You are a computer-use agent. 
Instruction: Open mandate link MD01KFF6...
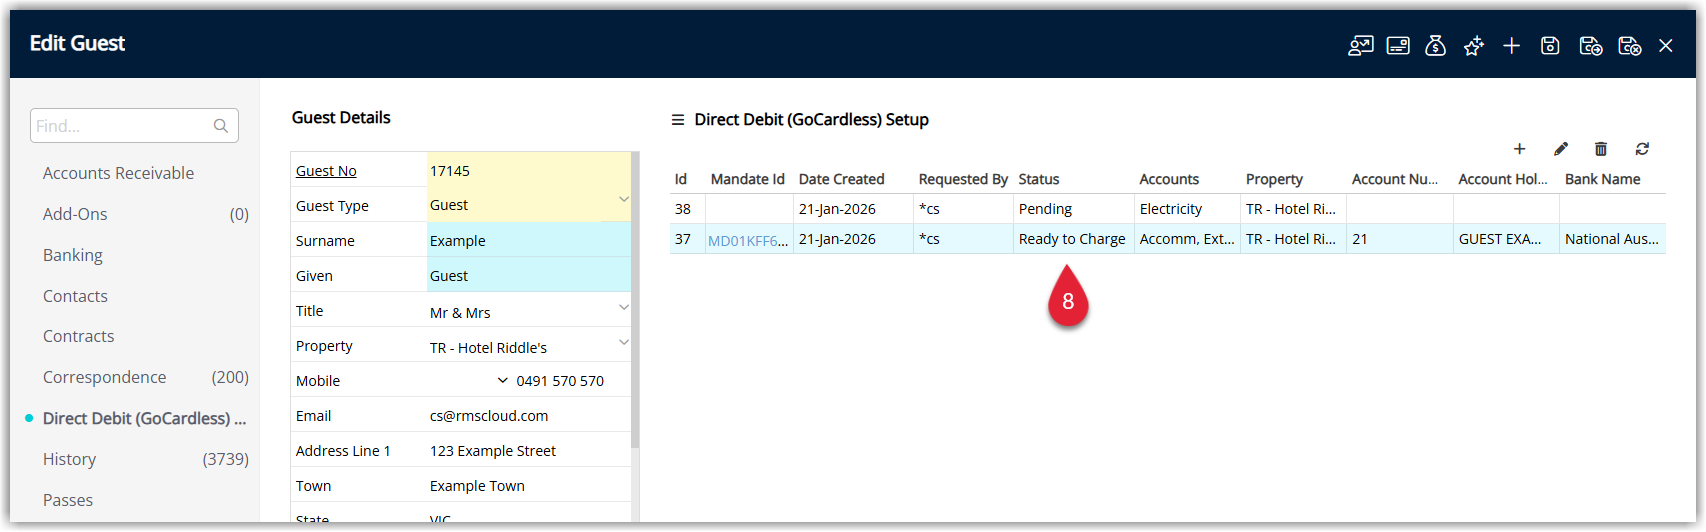(748, 240)
